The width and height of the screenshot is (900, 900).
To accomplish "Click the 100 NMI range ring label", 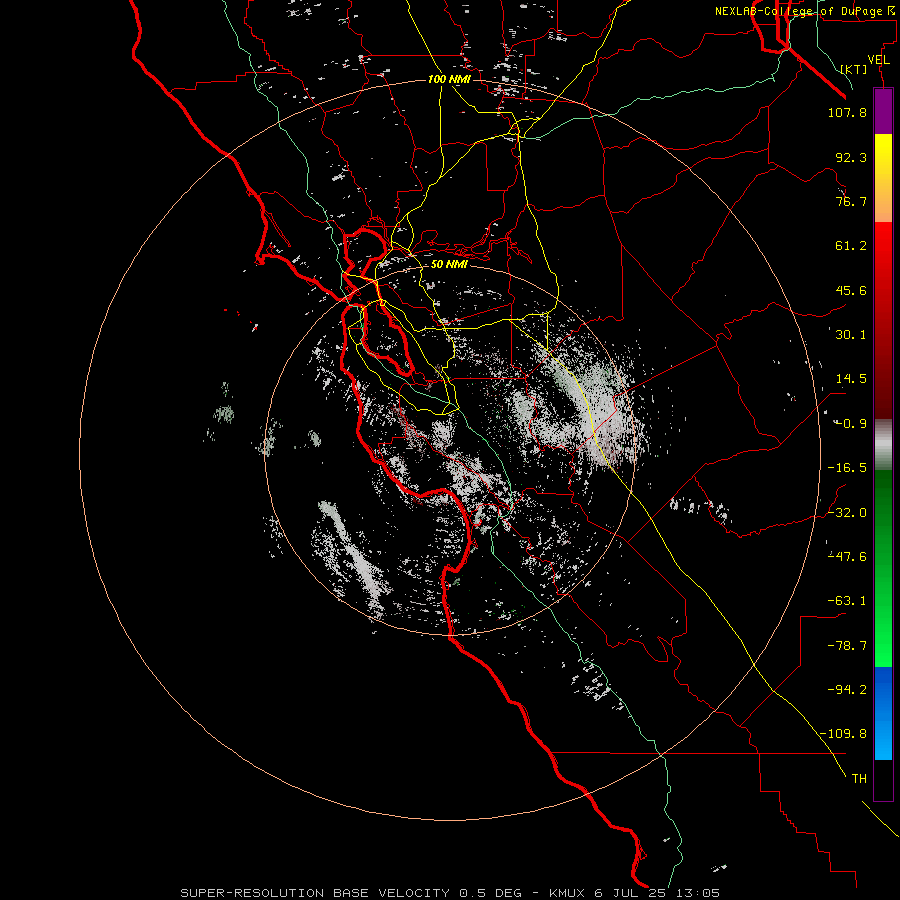I will [449, 79].
